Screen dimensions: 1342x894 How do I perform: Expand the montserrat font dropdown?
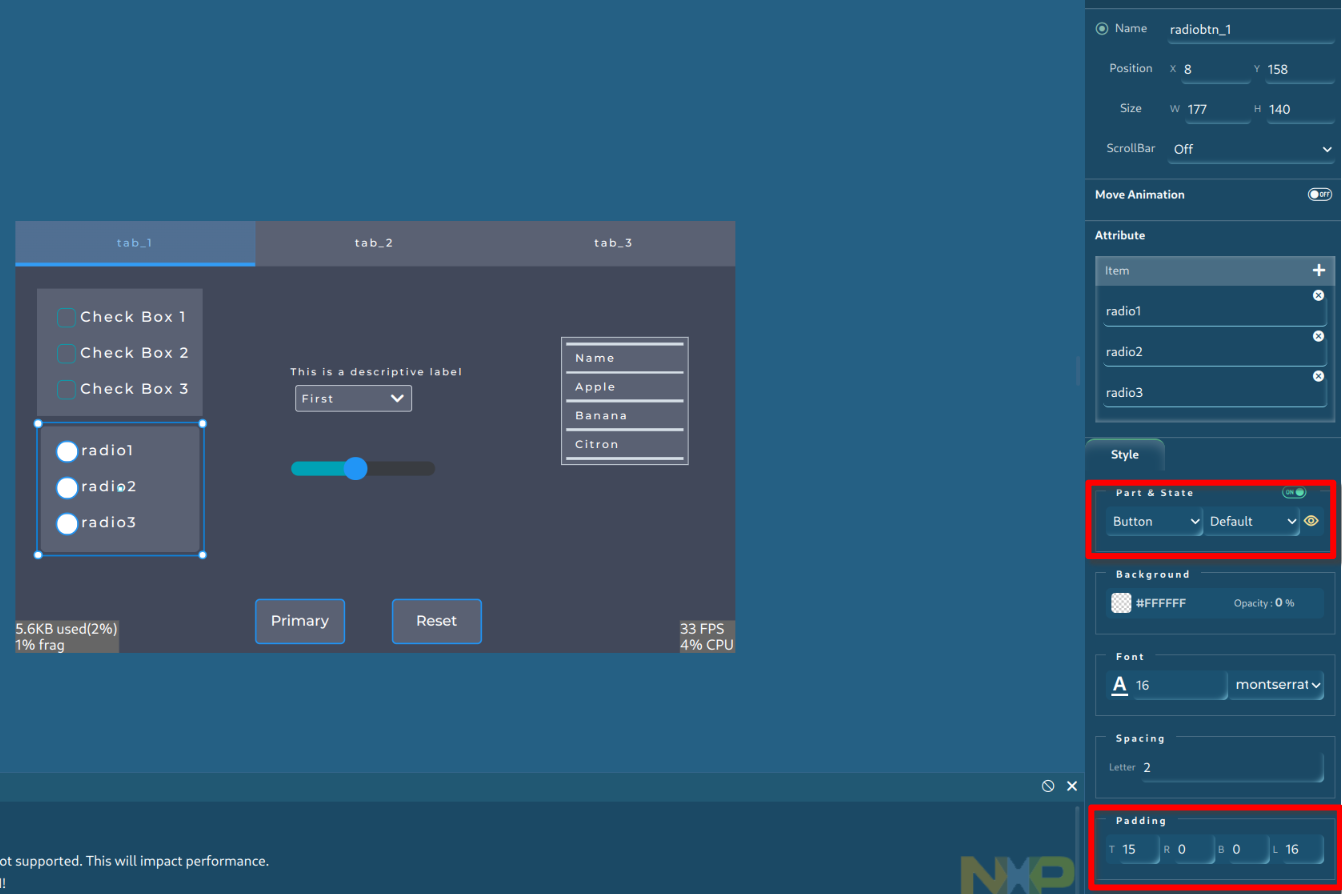1276,684
